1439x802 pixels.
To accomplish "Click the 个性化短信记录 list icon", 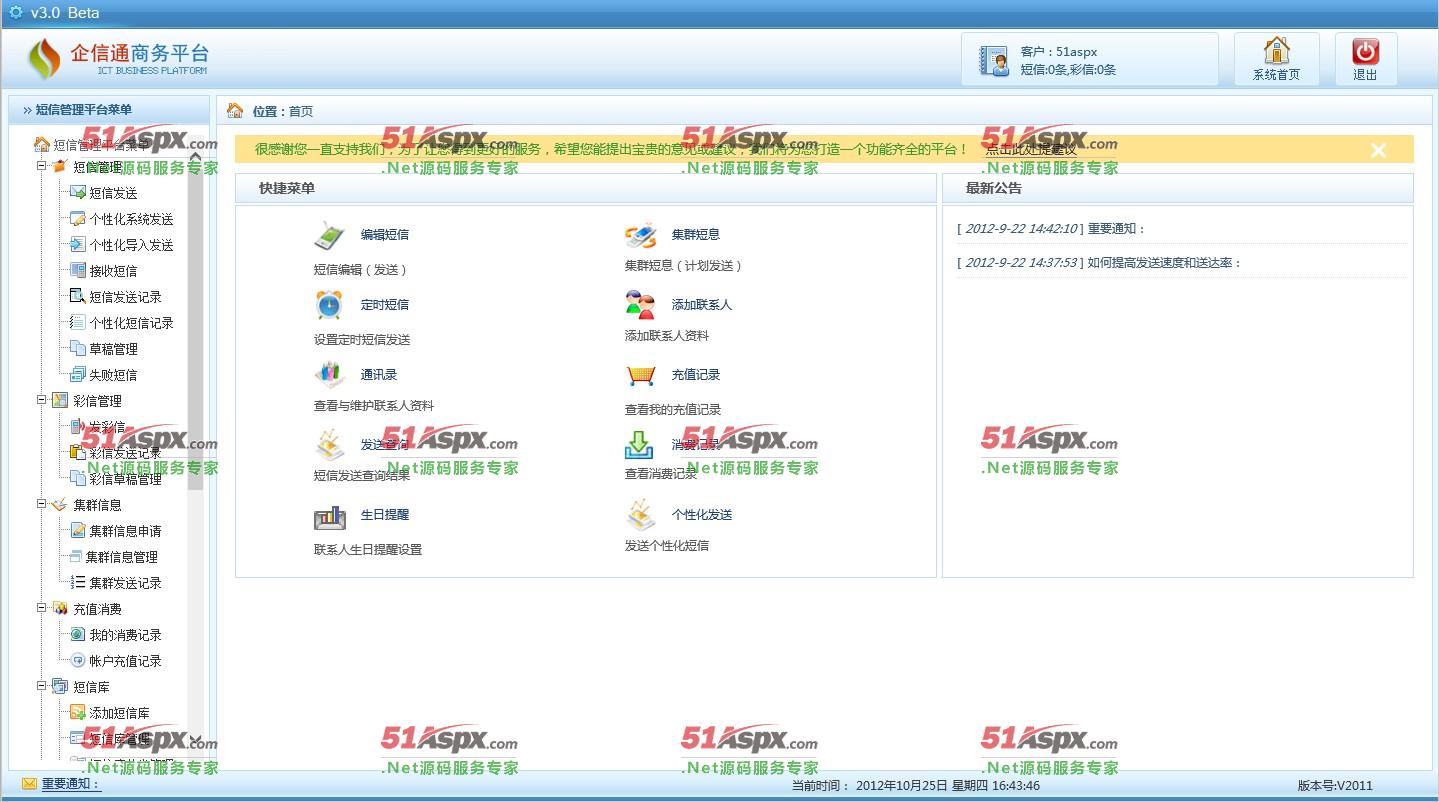I will pos(78,323).
